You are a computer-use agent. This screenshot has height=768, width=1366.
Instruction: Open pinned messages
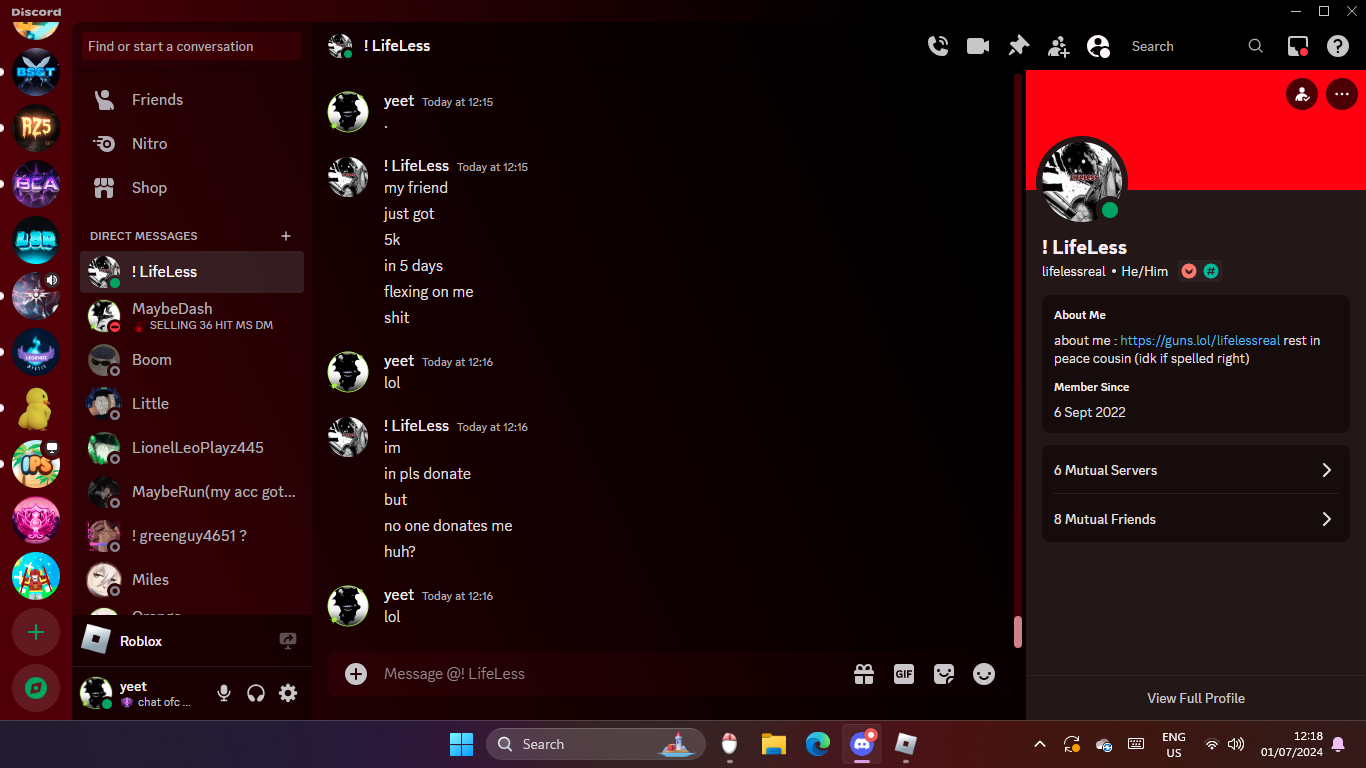pyautogui.click(x=1018, y=46)
